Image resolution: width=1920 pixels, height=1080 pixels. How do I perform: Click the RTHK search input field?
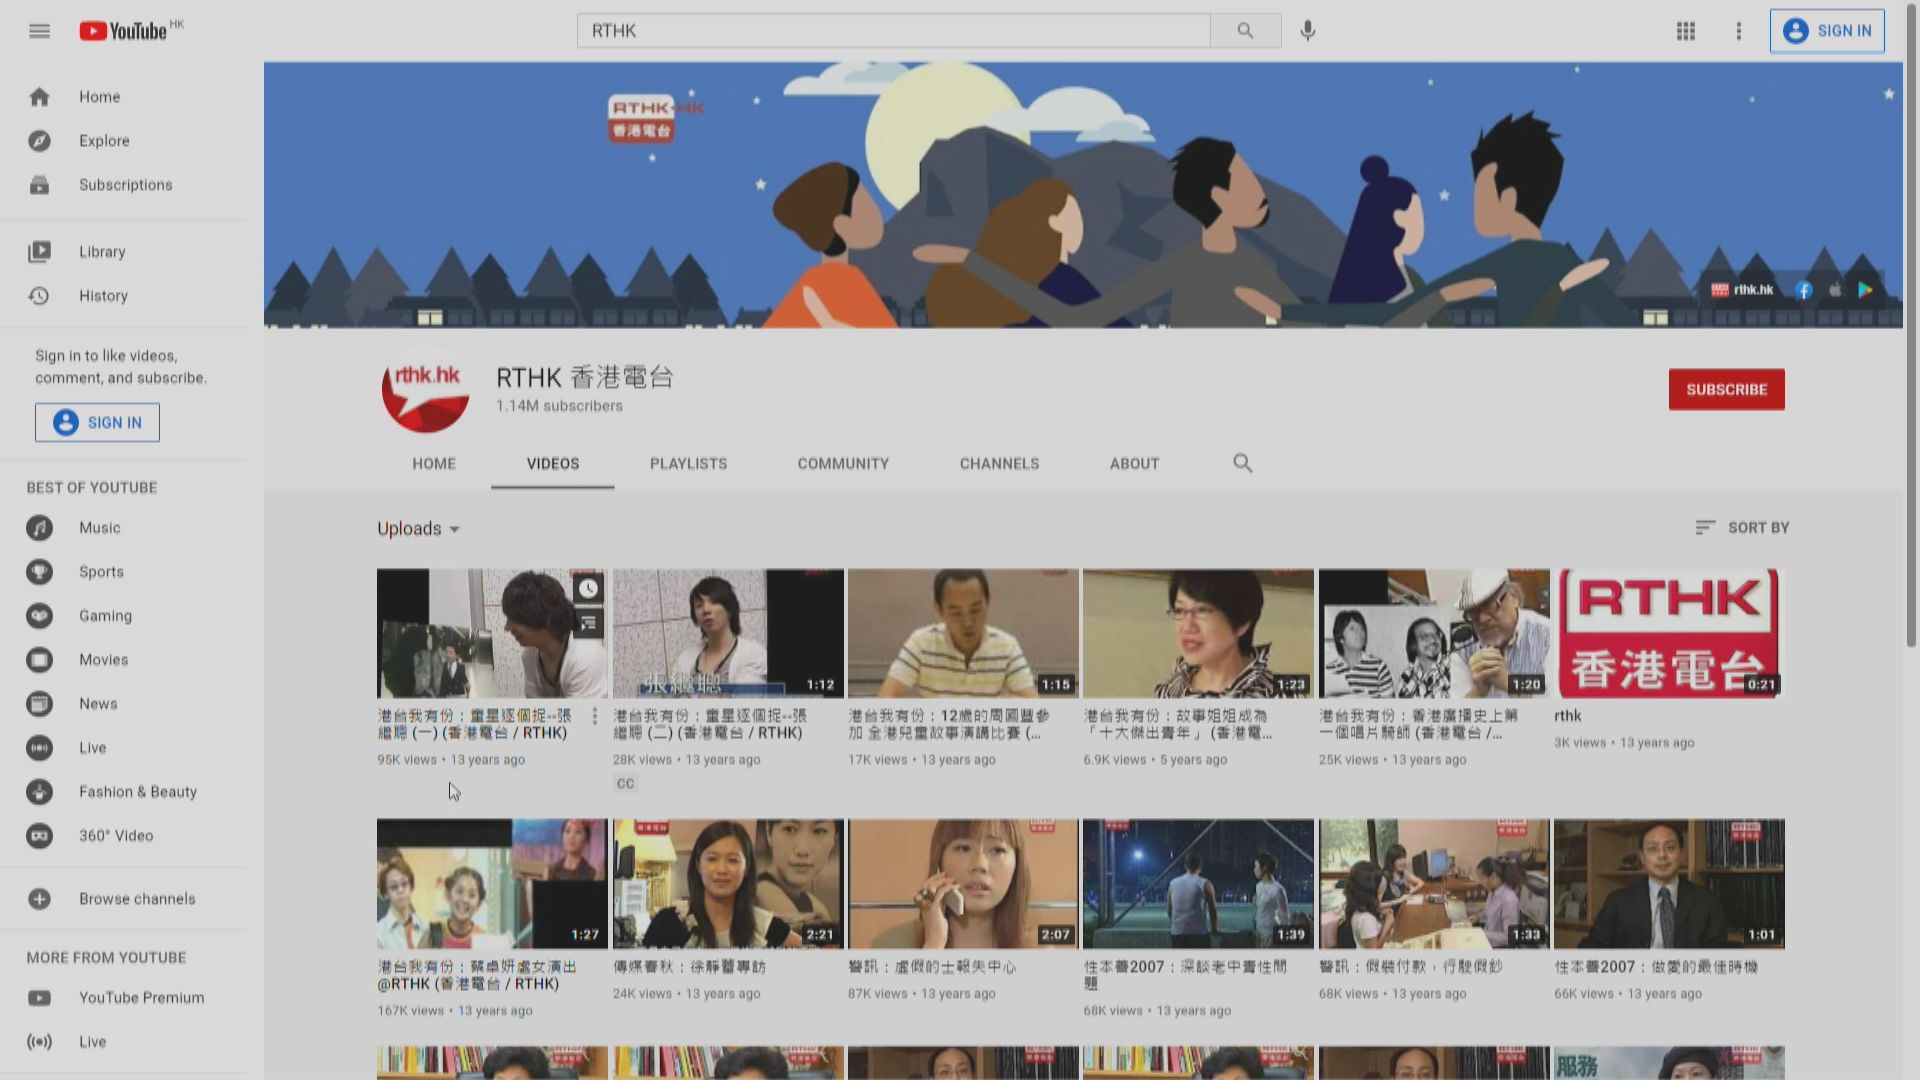[x=892, y=31]
